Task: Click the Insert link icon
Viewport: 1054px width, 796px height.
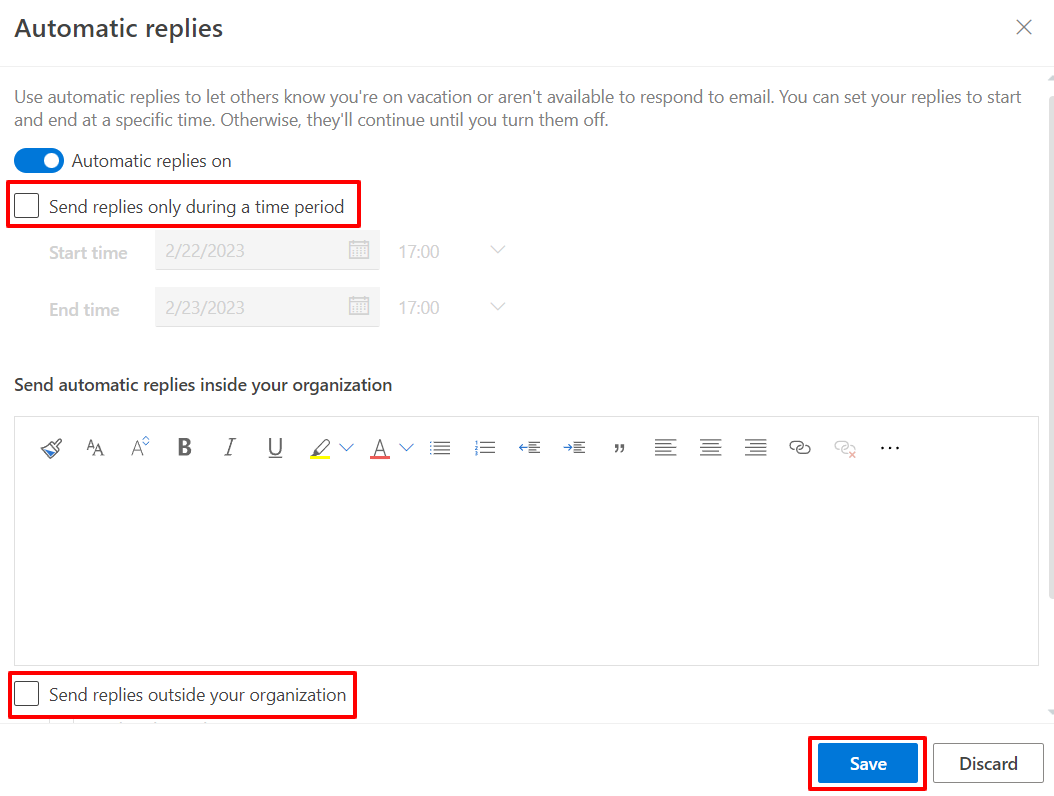Action: (x=799, y=448)
